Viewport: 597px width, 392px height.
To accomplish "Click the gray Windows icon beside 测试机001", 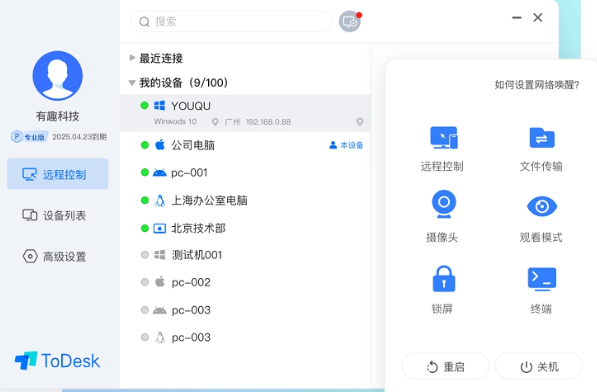I will coord(160,255).
